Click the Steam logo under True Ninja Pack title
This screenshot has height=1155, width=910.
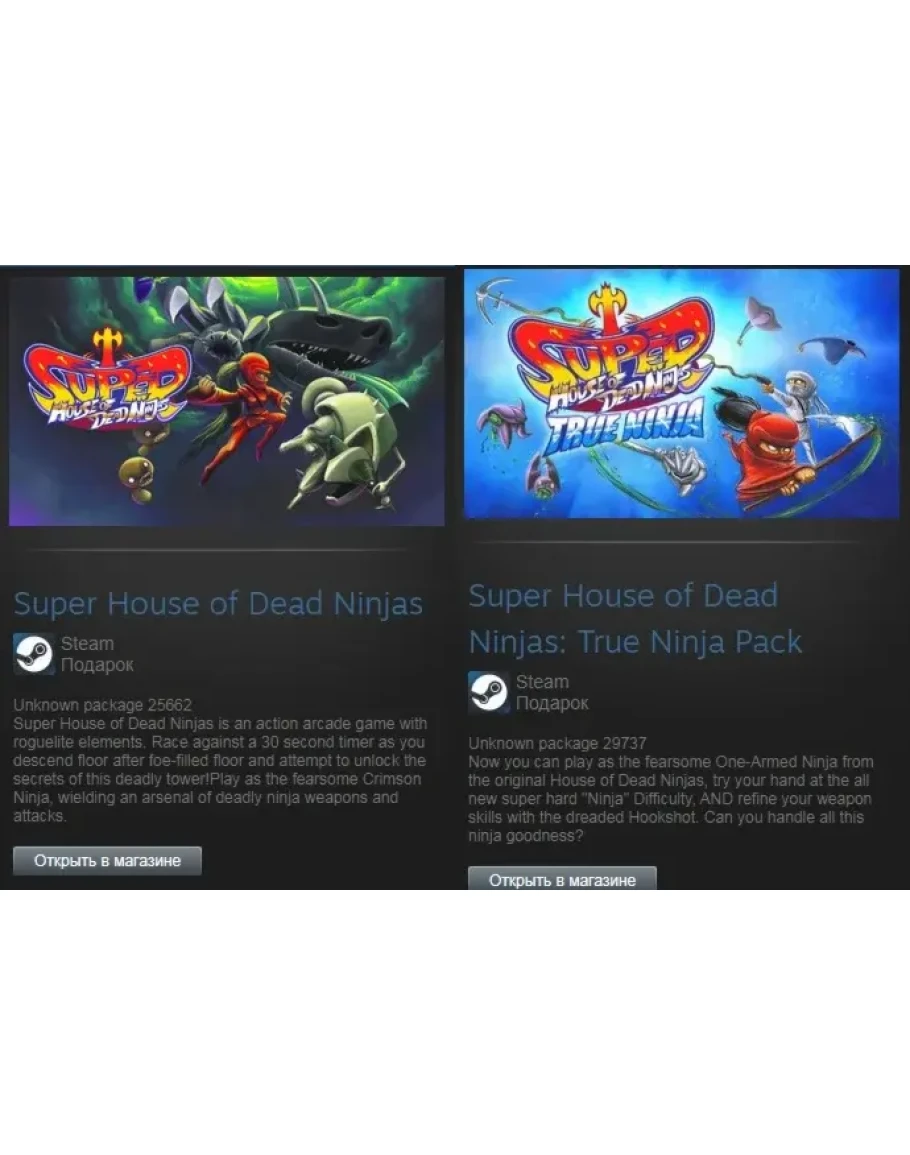click(489, 692)
